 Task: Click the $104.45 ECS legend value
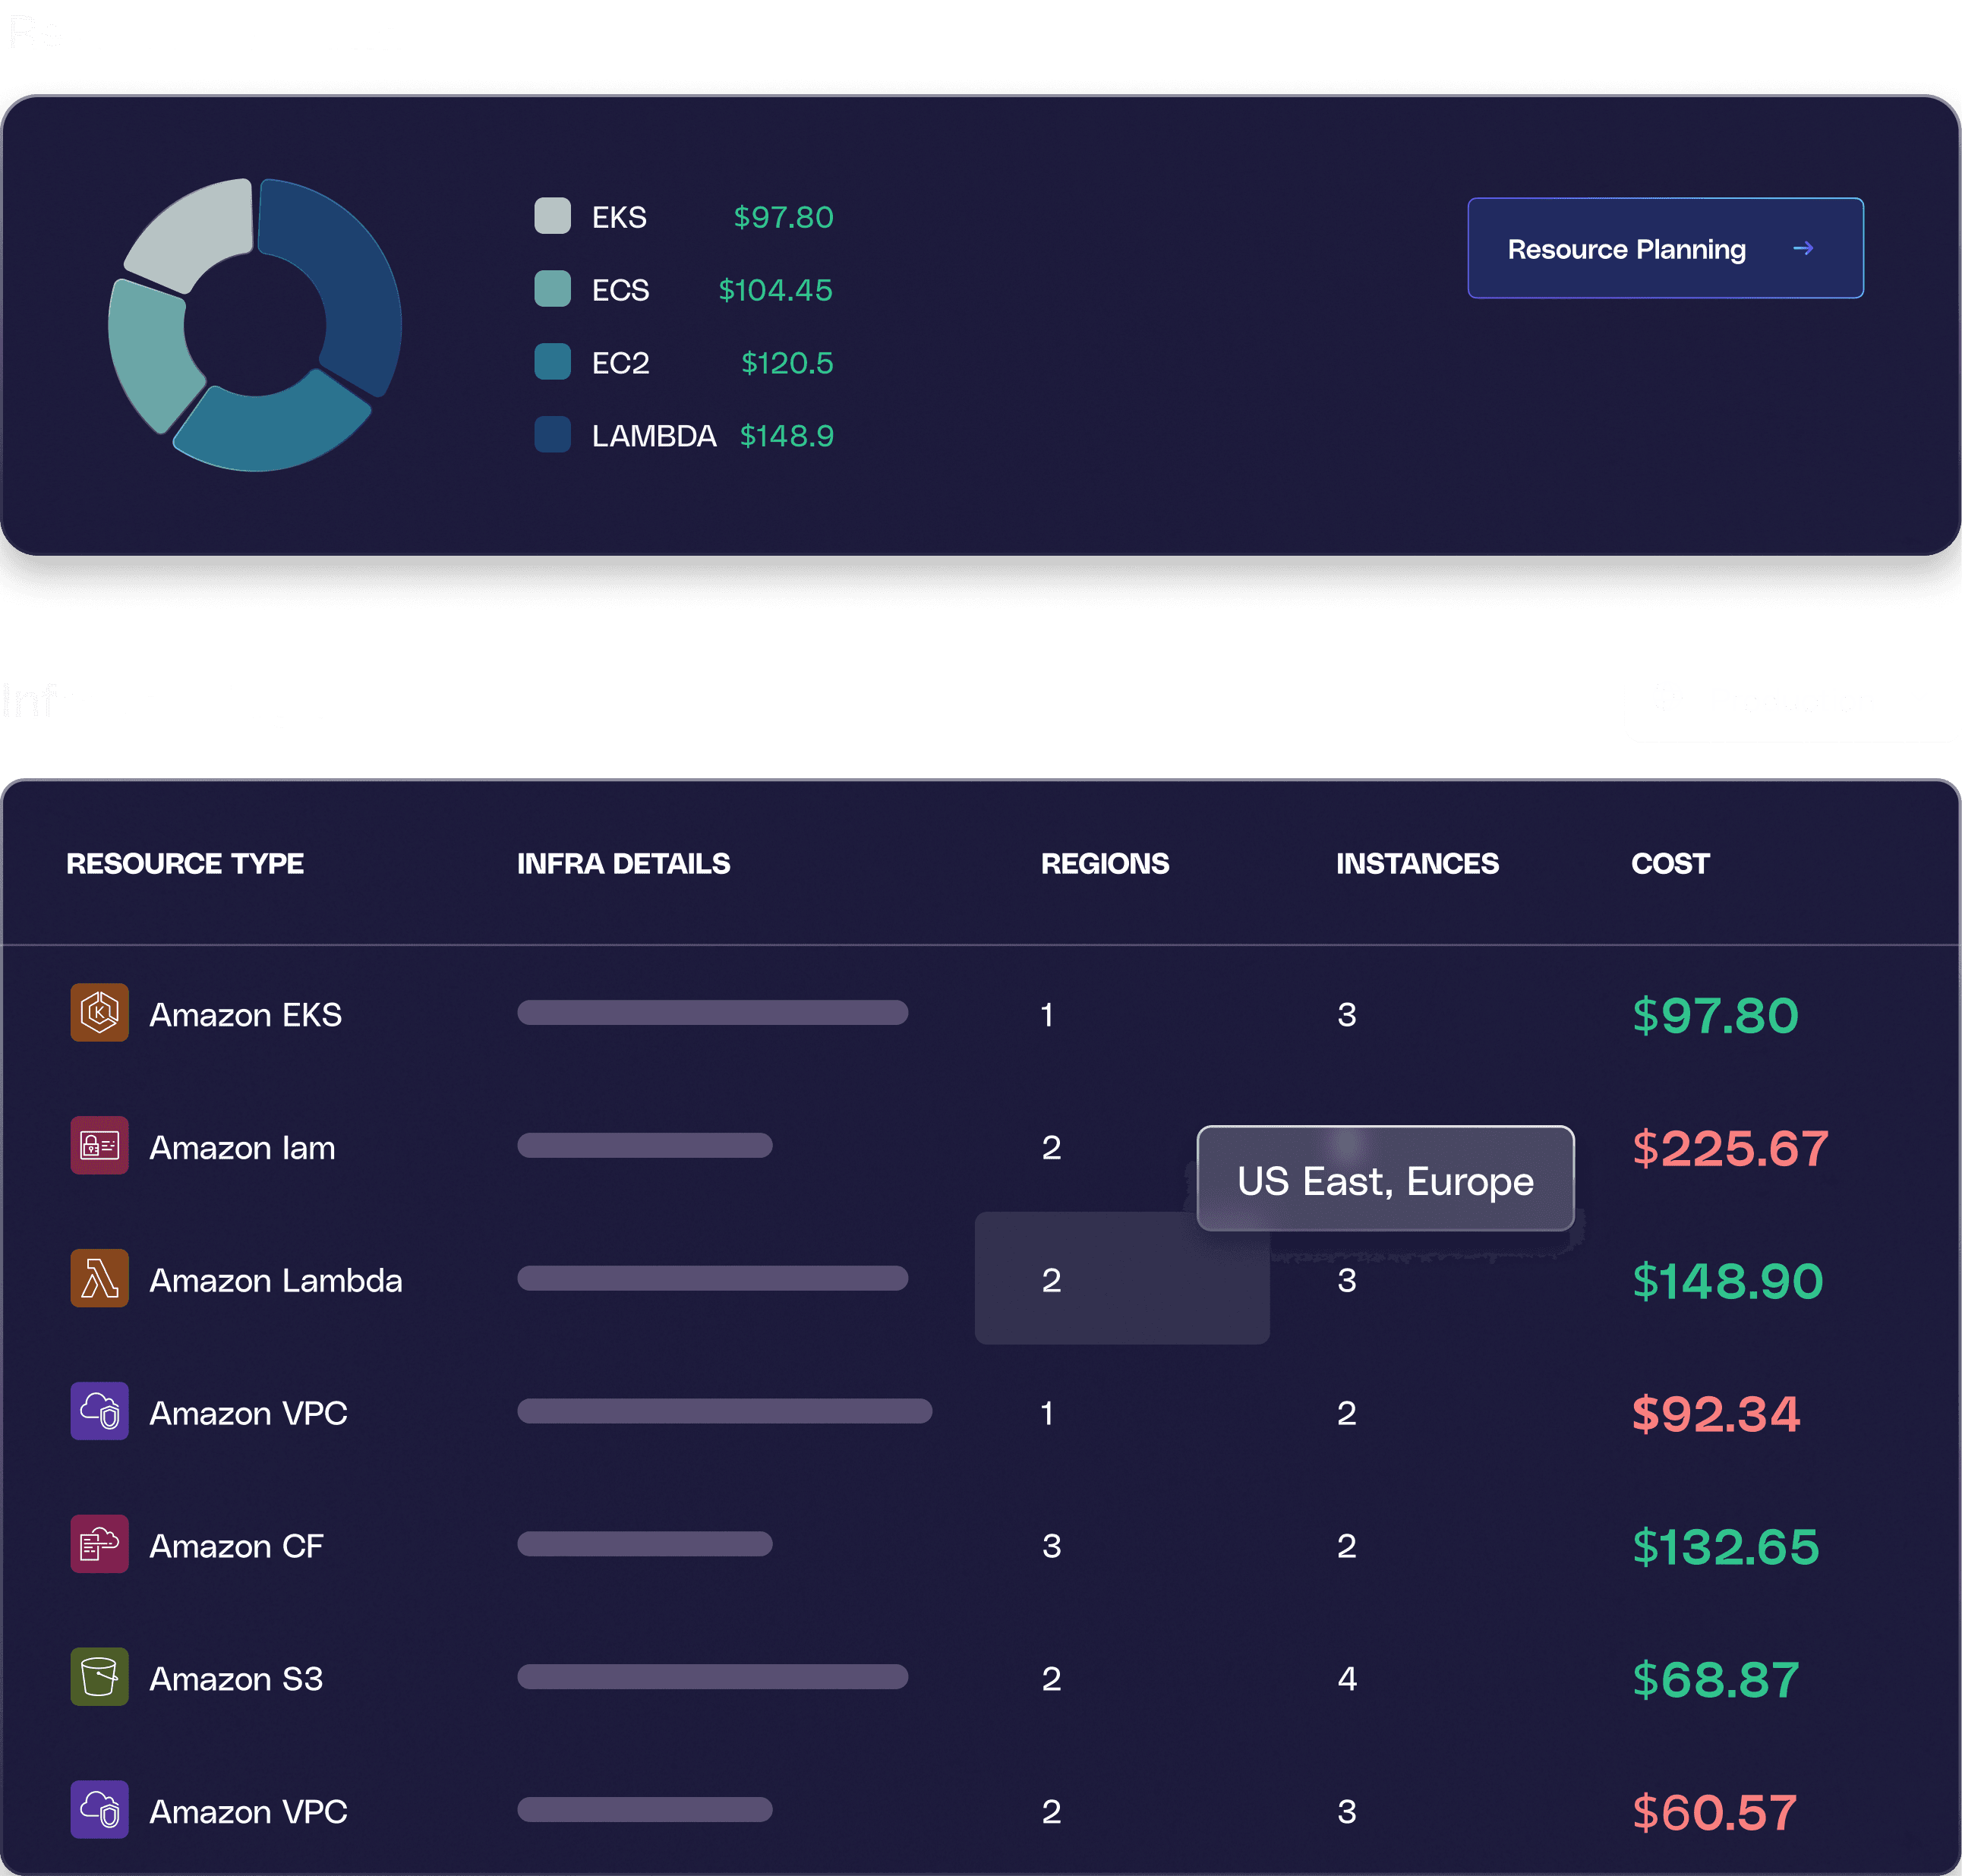(776, 290)
